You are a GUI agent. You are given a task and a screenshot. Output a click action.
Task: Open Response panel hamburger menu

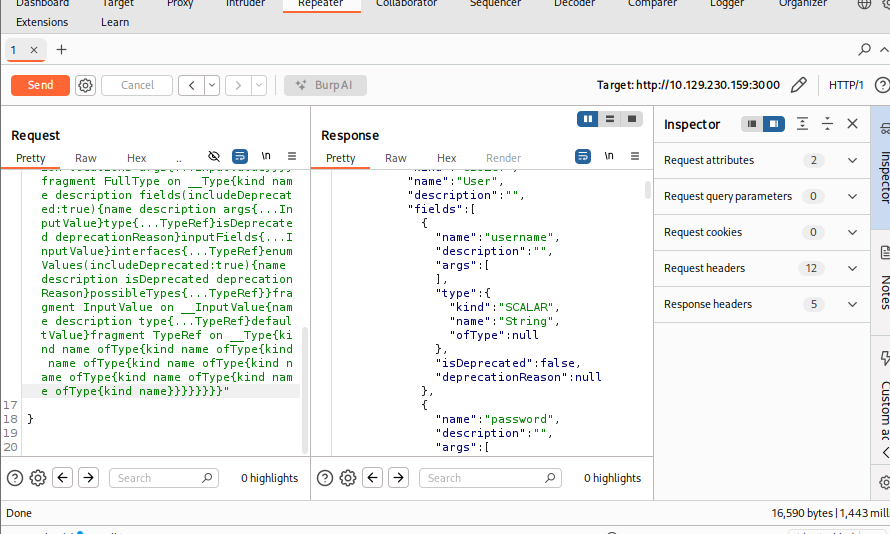(636, 157)
